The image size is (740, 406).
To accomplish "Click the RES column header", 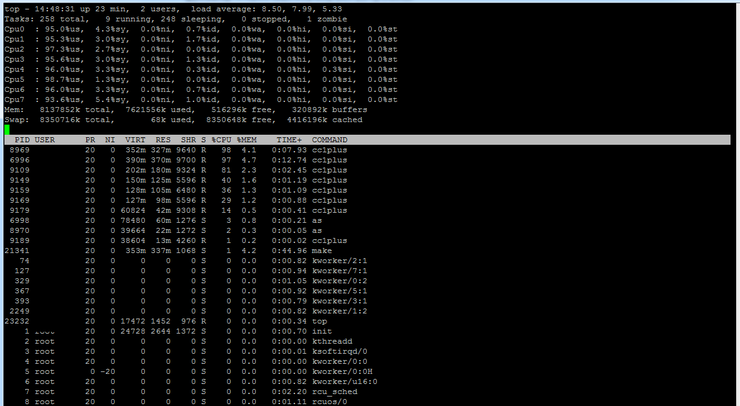I will (163, 140).
